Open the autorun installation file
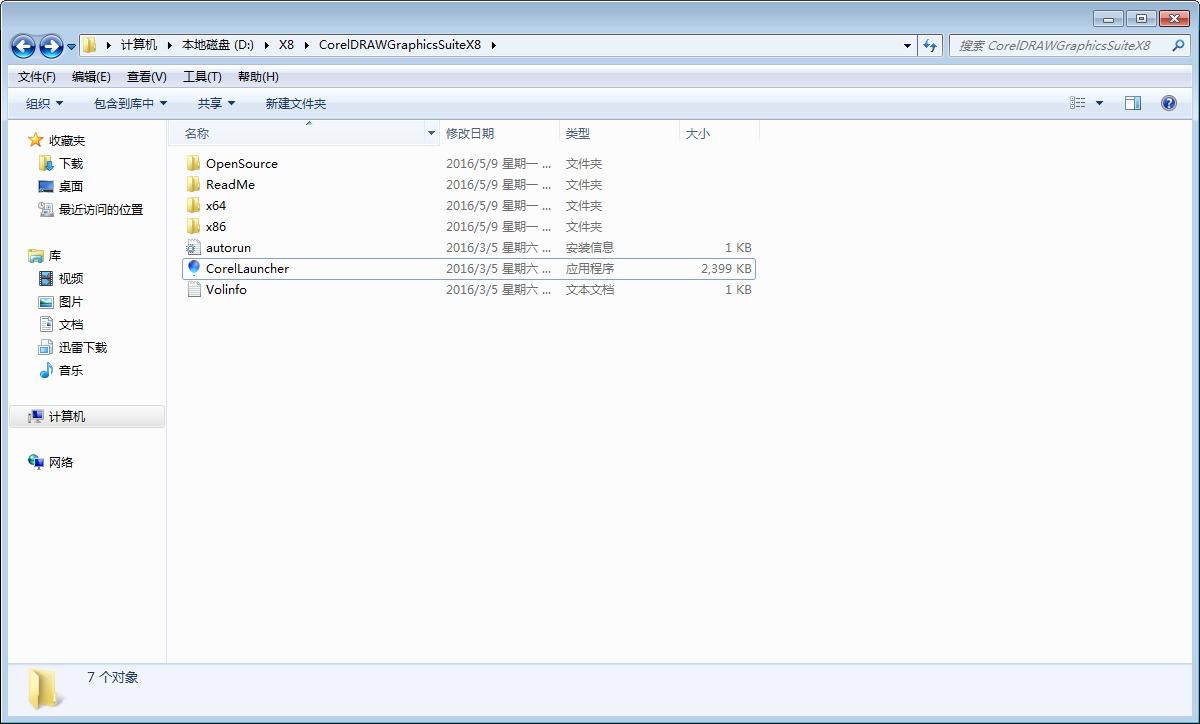The width and height of the screenshot is (1200, 724). [x=229, y=247]
